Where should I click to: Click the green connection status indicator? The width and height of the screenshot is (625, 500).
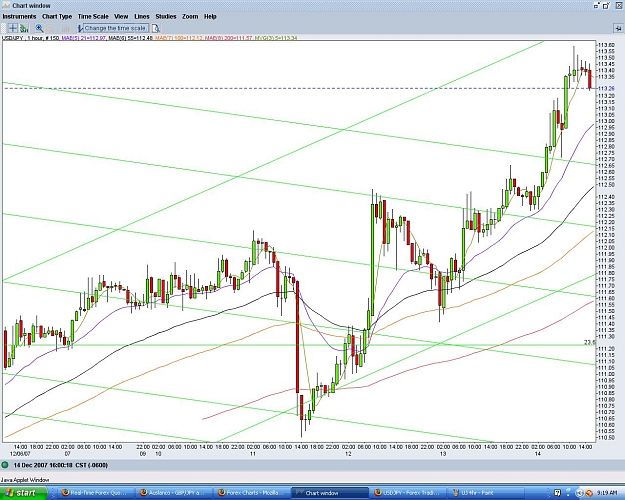(5, 465)
